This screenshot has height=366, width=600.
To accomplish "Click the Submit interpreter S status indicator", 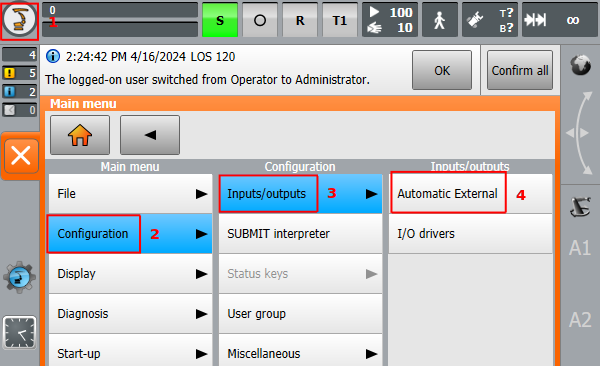I will point(220,20).
